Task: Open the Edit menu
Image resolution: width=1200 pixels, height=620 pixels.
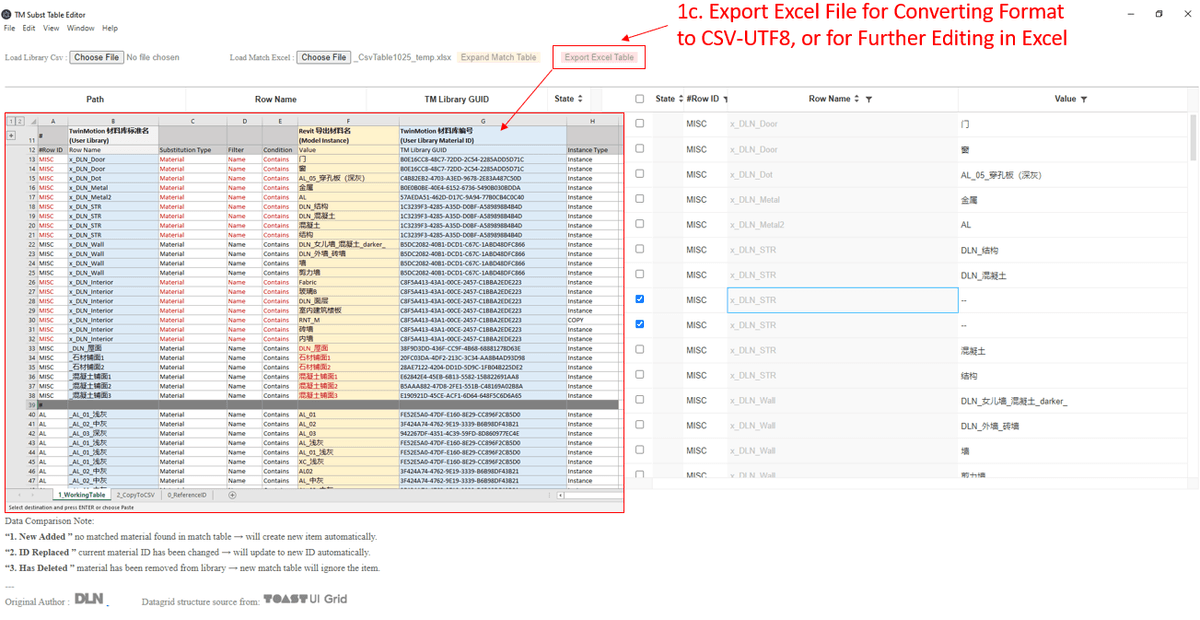Action: (x=29, y=28)
